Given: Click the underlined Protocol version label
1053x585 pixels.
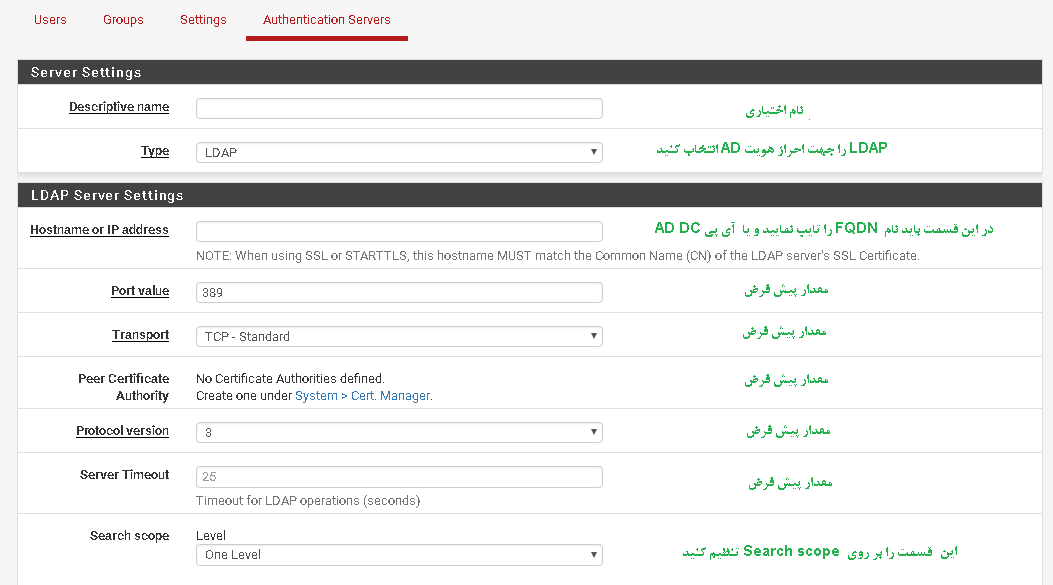Looking at the screenshot, I should coord(122,431).
